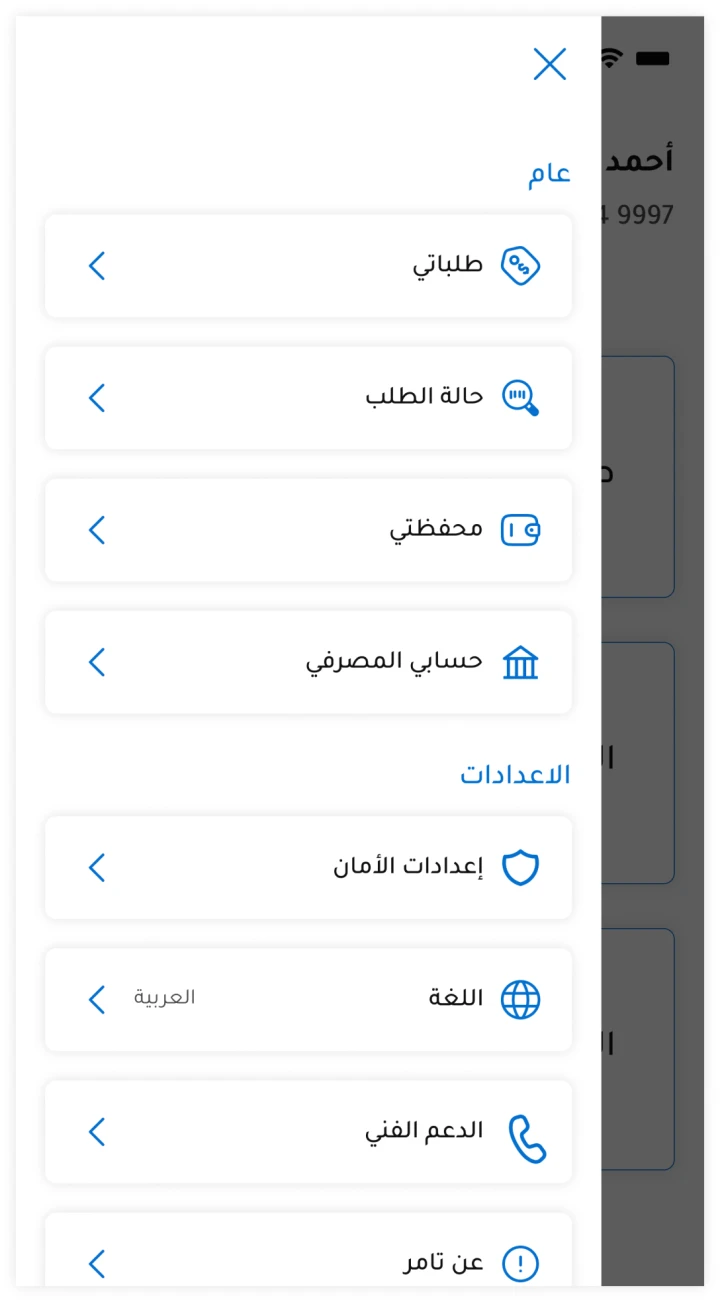Expand the طلباتي row chevron

point(97,266)
